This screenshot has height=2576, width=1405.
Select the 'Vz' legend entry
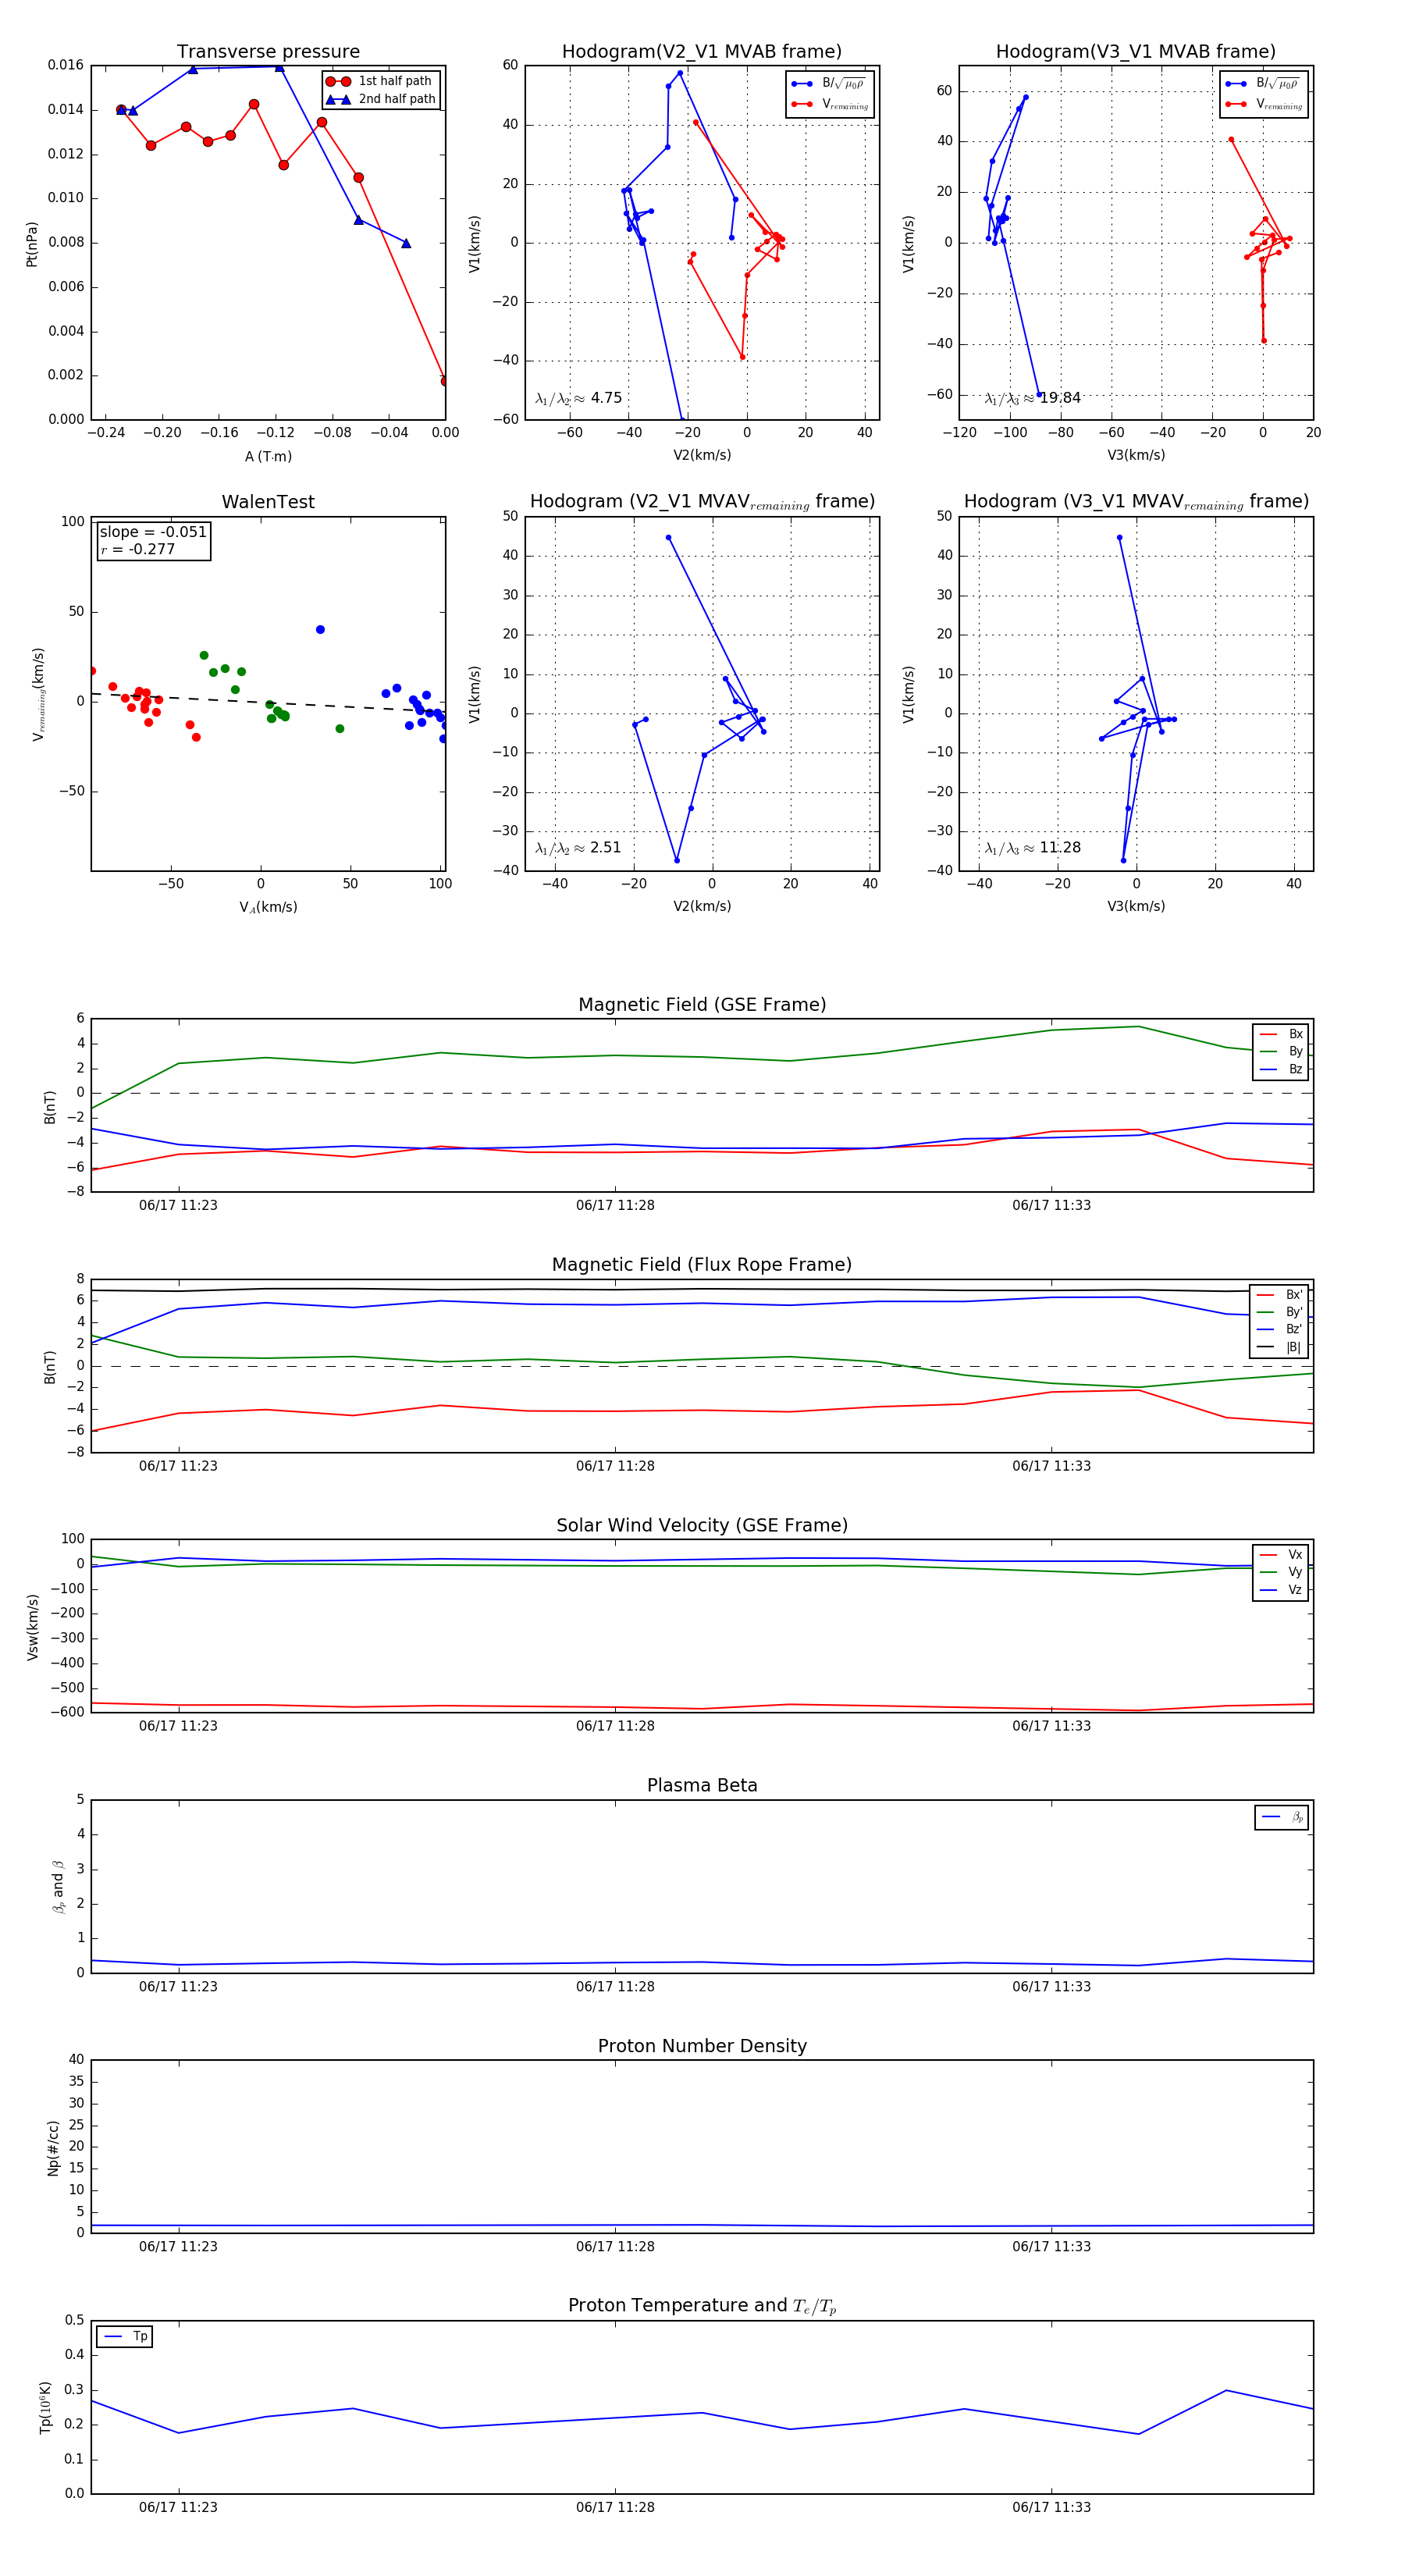tap(1281, 1590)
